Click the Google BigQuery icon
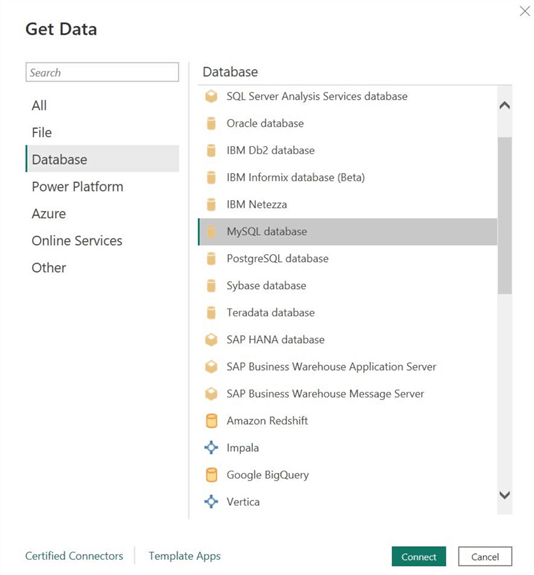 pos(211,475)
